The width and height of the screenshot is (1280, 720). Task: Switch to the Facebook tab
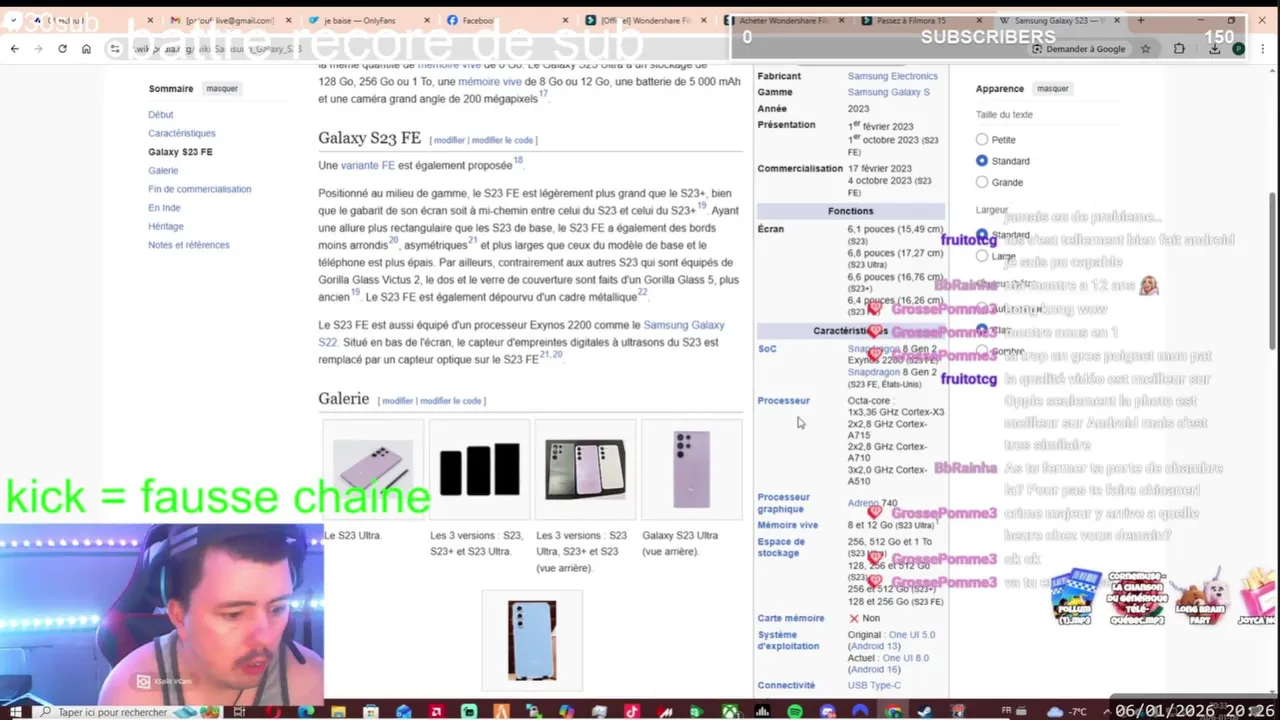(x=504, y=20)
